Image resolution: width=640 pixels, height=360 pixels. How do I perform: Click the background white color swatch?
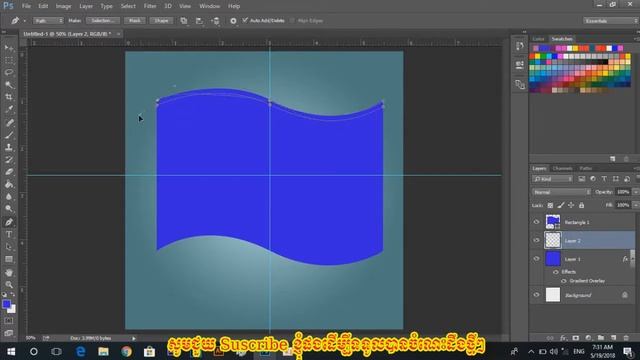pyautogui.click(x=12, y=309)
